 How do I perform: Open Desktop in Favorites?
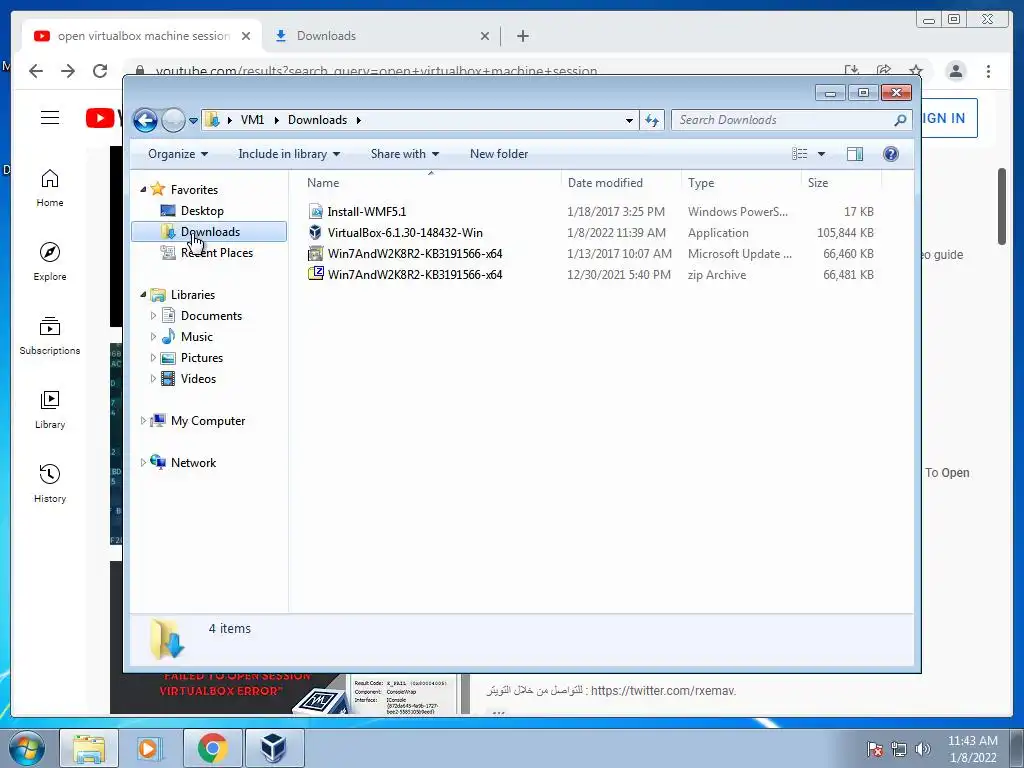[x=202, y=211]
